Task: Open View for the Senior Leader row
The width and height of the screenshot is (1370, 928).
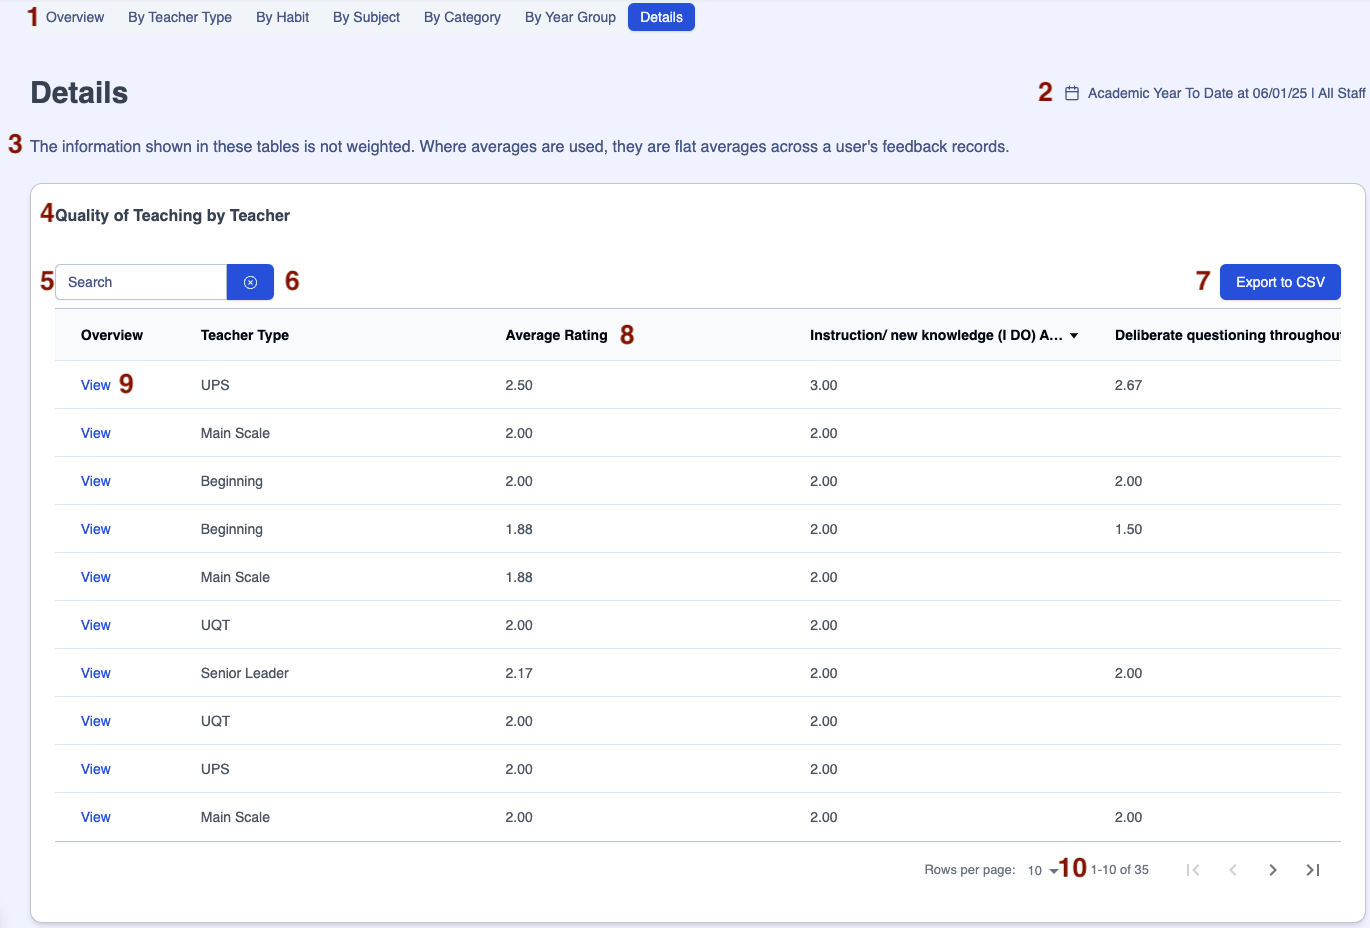Action: 95,673
